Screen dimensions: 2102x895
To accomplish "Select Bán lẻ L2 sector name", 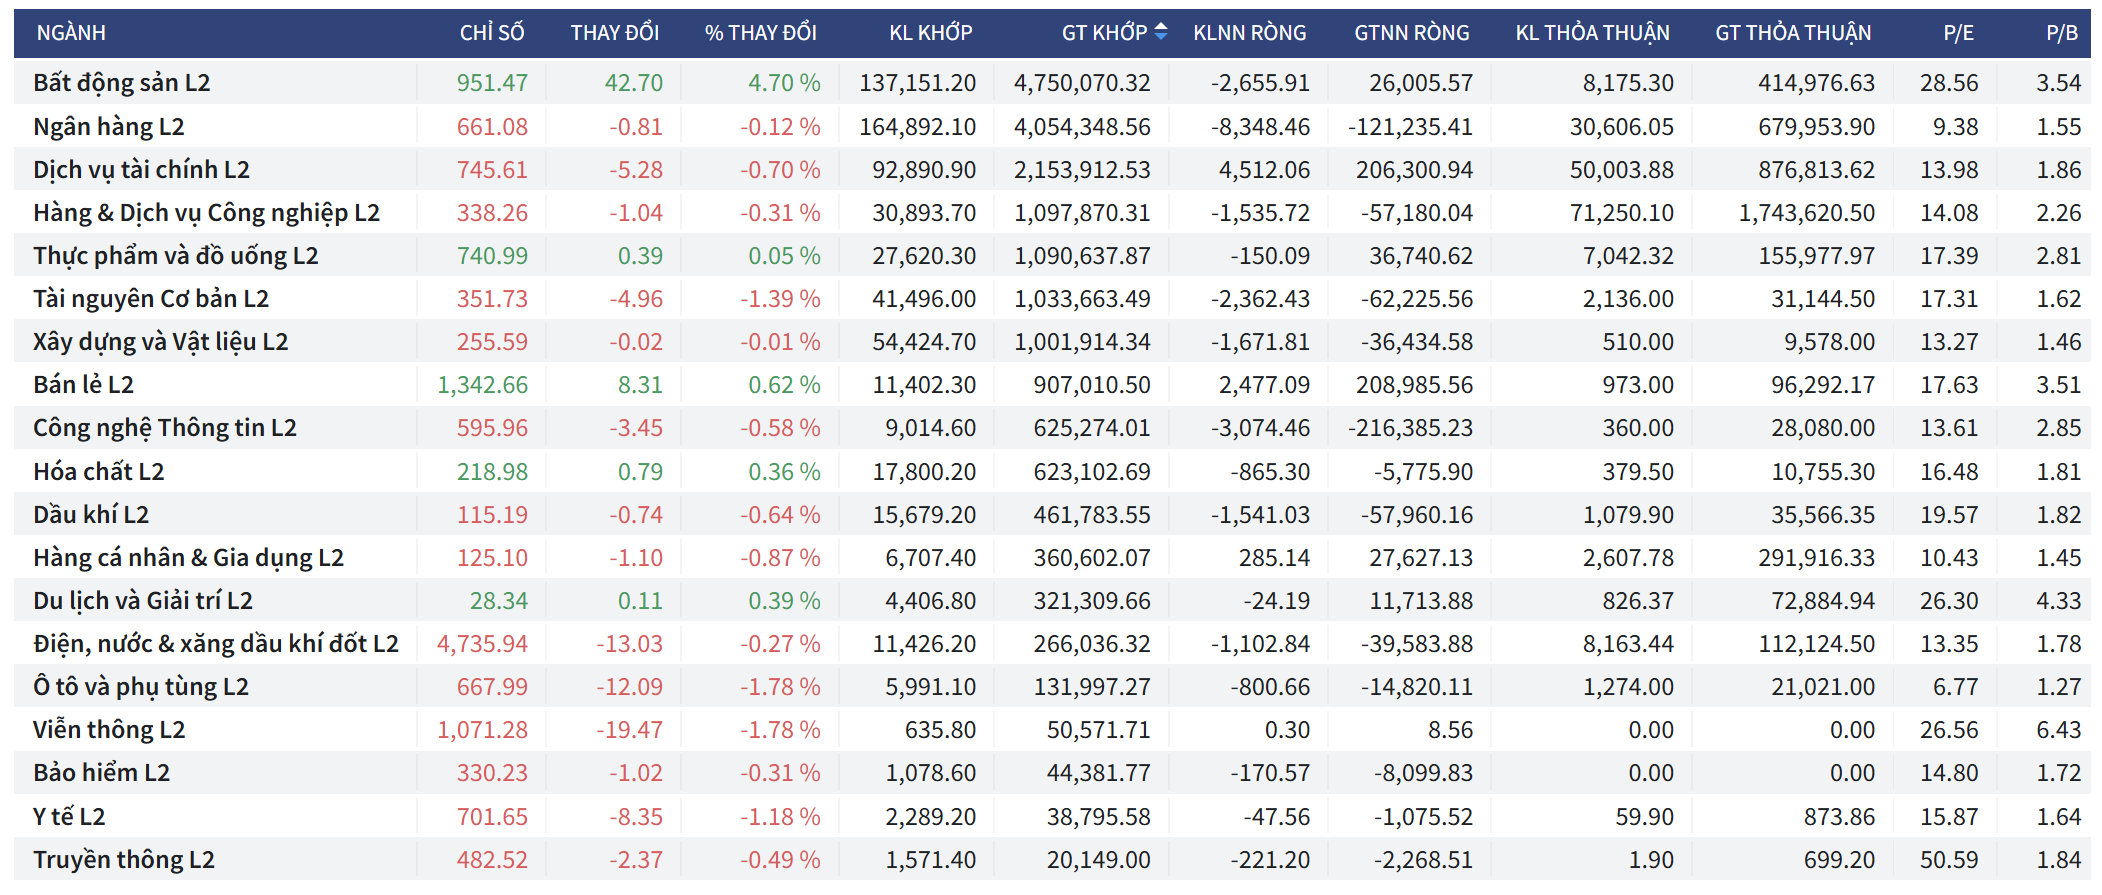I will [83, 385].
